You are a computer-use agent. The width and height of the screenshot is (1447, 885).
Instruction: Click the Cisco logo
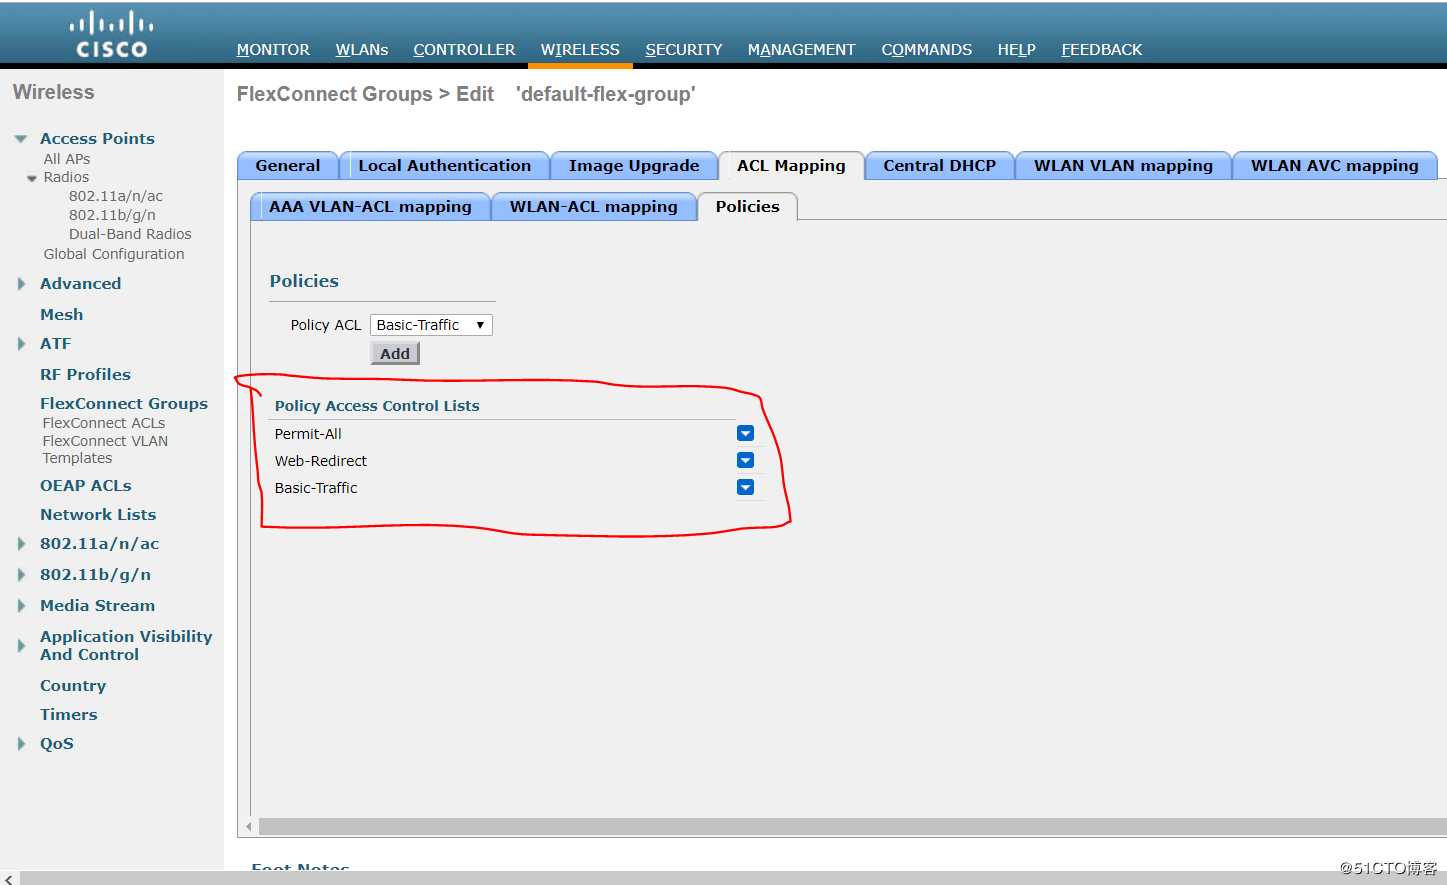point(111,35)
